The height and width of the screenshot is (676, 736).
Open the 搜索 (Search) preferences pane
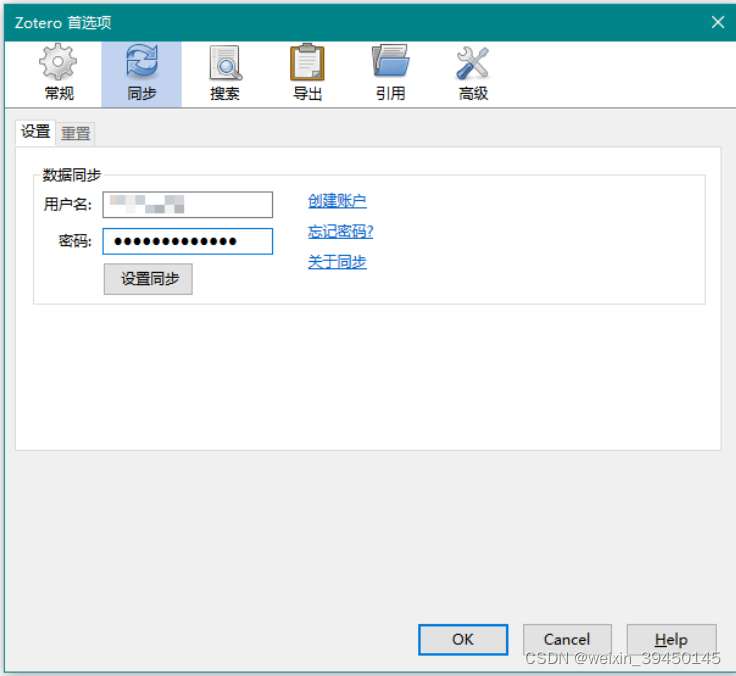225,74
